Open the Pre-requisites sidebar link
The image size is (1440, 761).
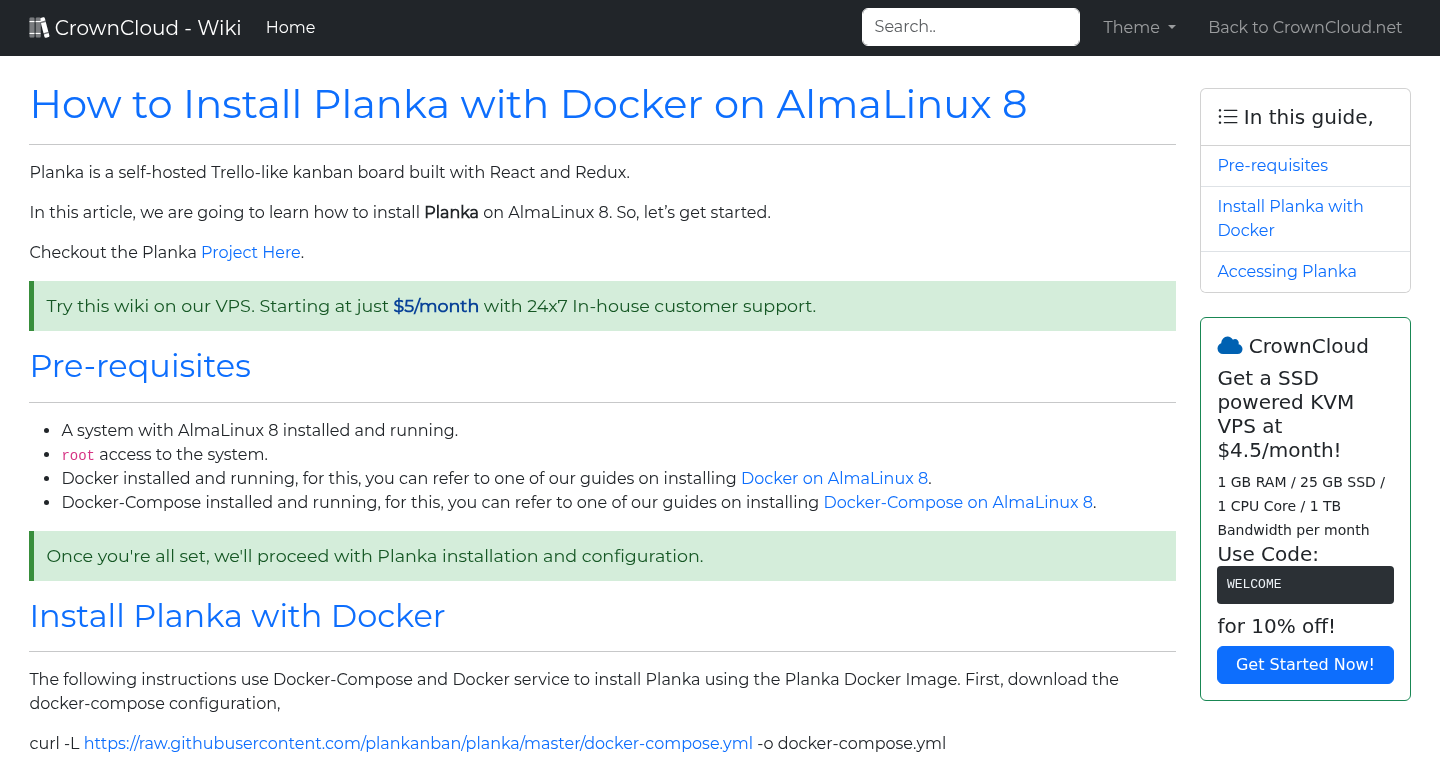[x=1272, y=165]
